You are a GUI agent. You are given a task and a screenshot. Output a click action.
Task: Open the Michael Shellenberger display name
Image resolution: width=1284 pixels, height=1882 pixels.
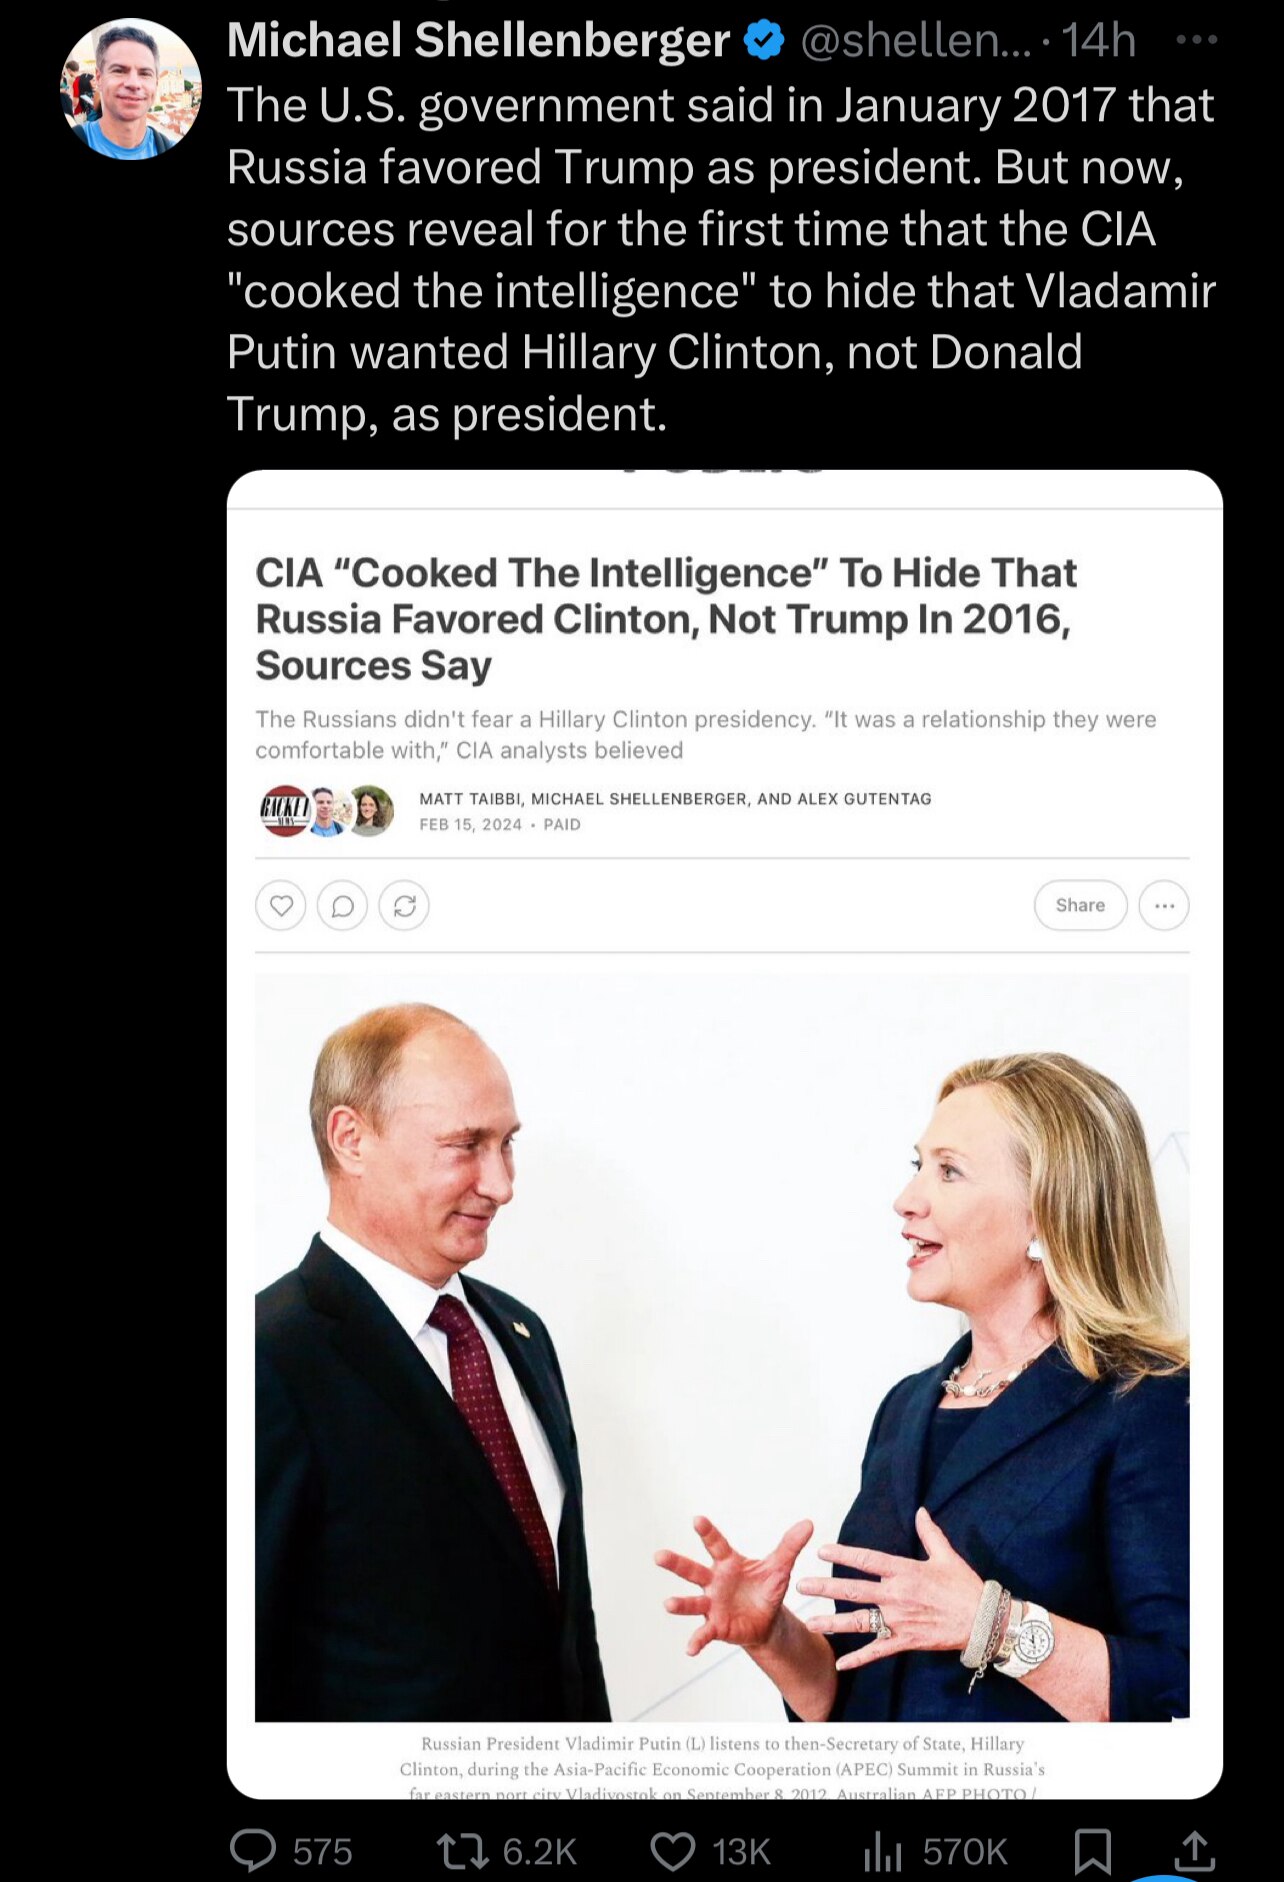(x=479, y=41)
